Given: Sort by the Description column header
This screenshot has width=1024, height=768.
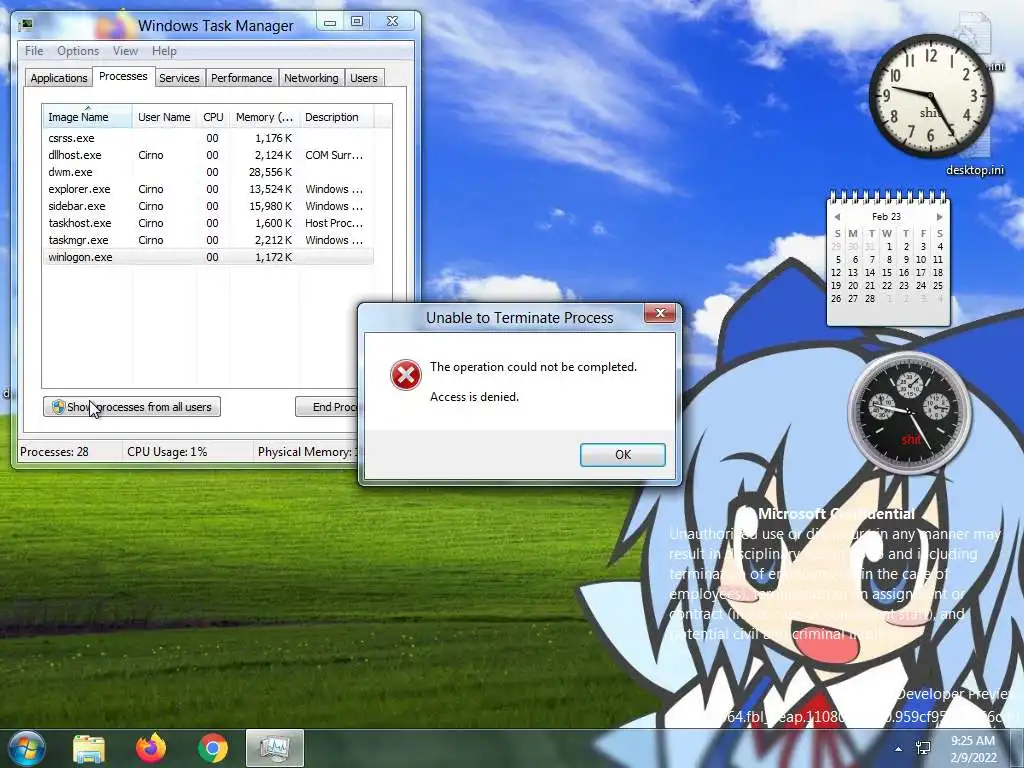Looking at the screenshot, I should [336, 117].
